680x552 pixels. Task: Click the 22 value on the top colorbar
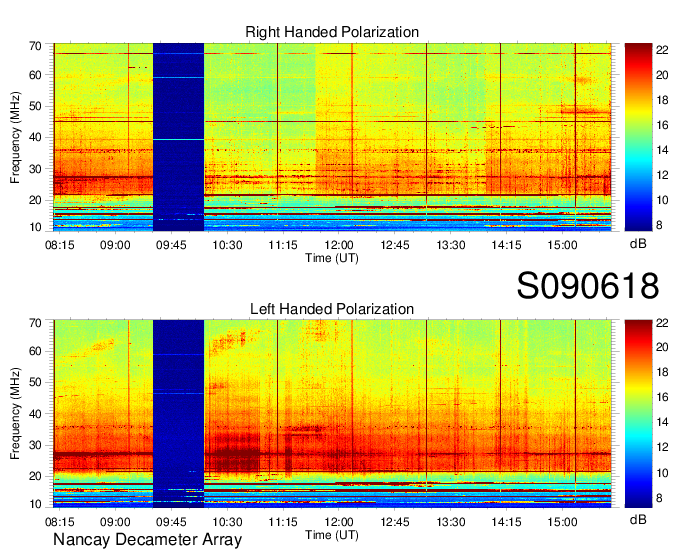662,50
